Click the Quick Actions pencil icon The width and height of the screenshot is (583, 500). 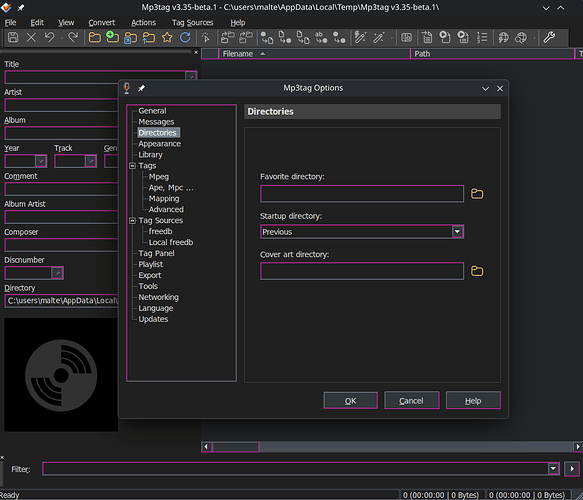[379, 38]
